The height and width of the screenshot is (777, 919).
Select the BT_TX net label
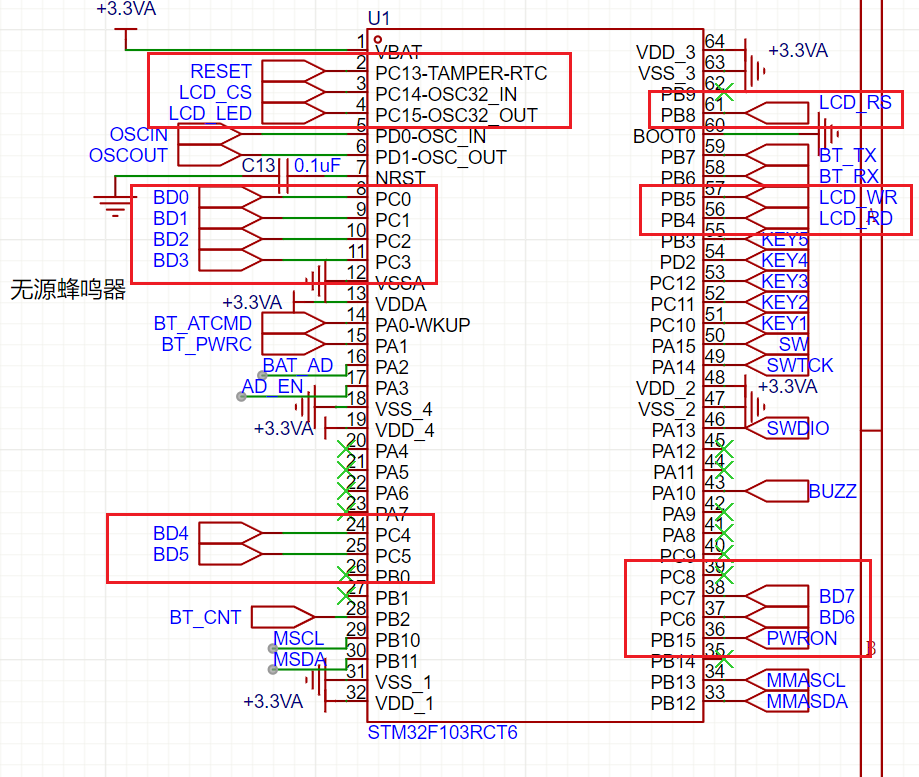coord(847,156)
